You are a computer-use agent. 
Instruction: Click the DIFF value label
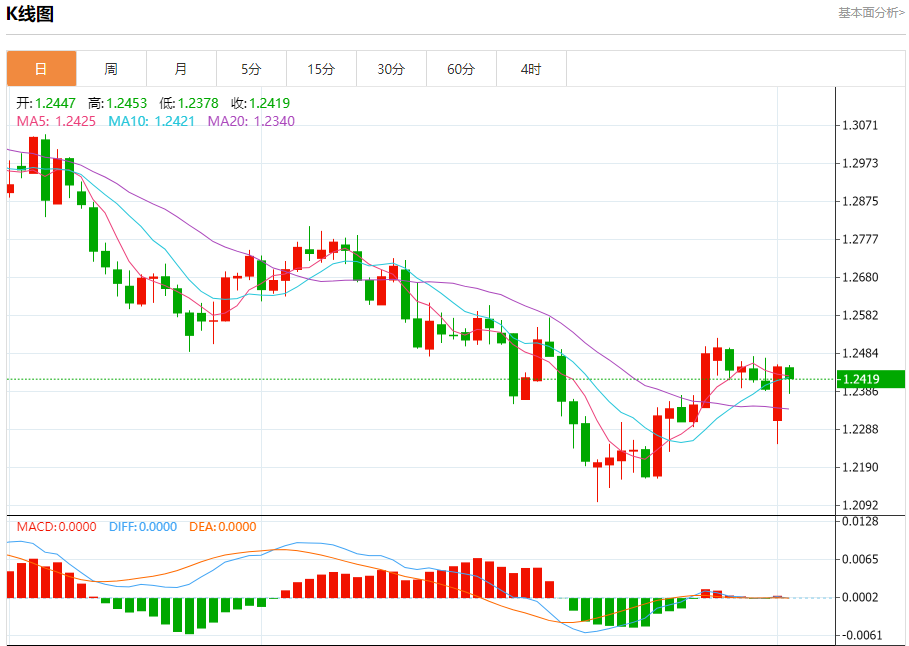point(143,527)
